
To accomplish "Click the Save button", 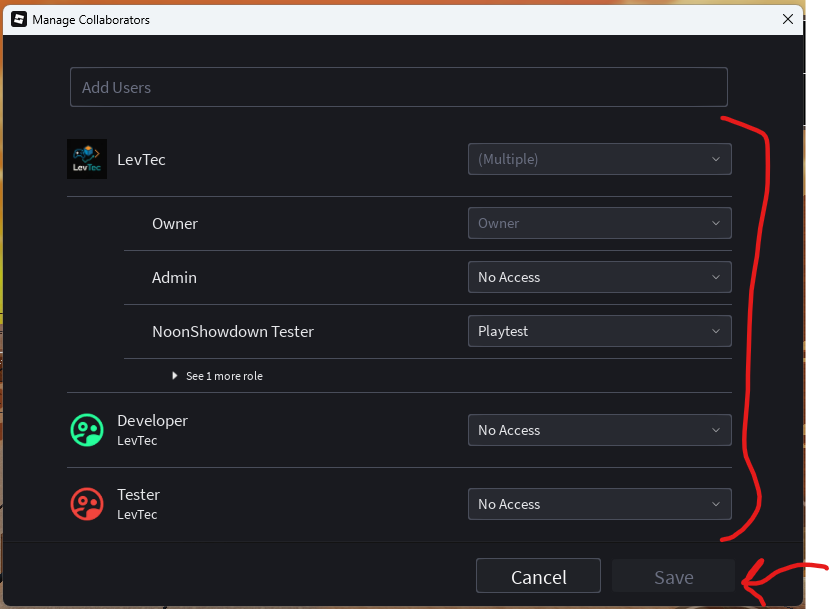I will (673, 576).
